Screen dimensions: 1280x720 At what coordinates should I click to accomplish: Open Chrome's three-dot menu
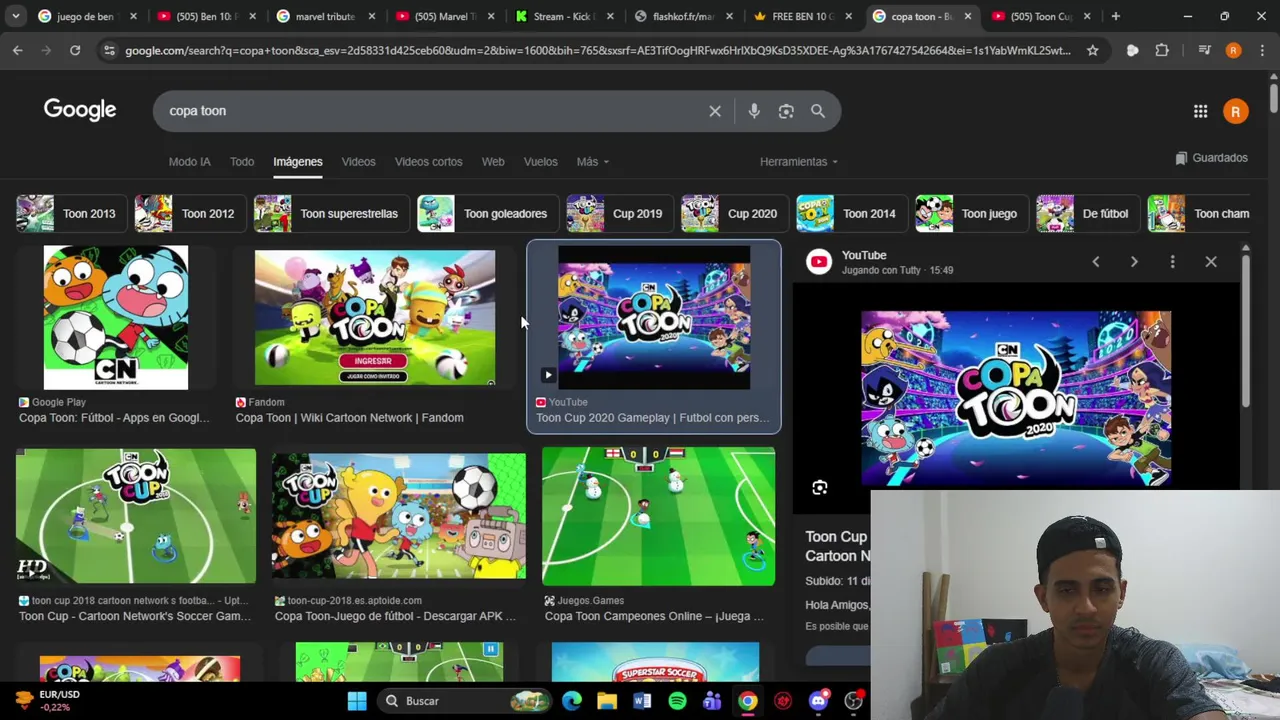pyautogui.click(x=1262, y=50)
